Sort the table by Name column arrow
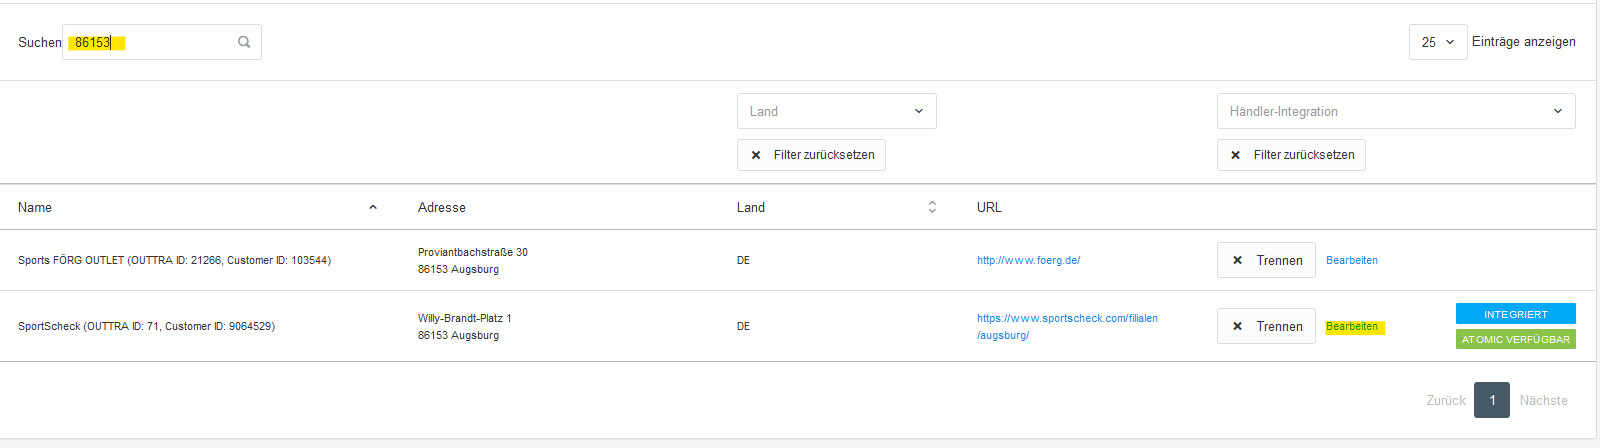Viewport: 1600px width, 448px height. click(x=373, y=207)
